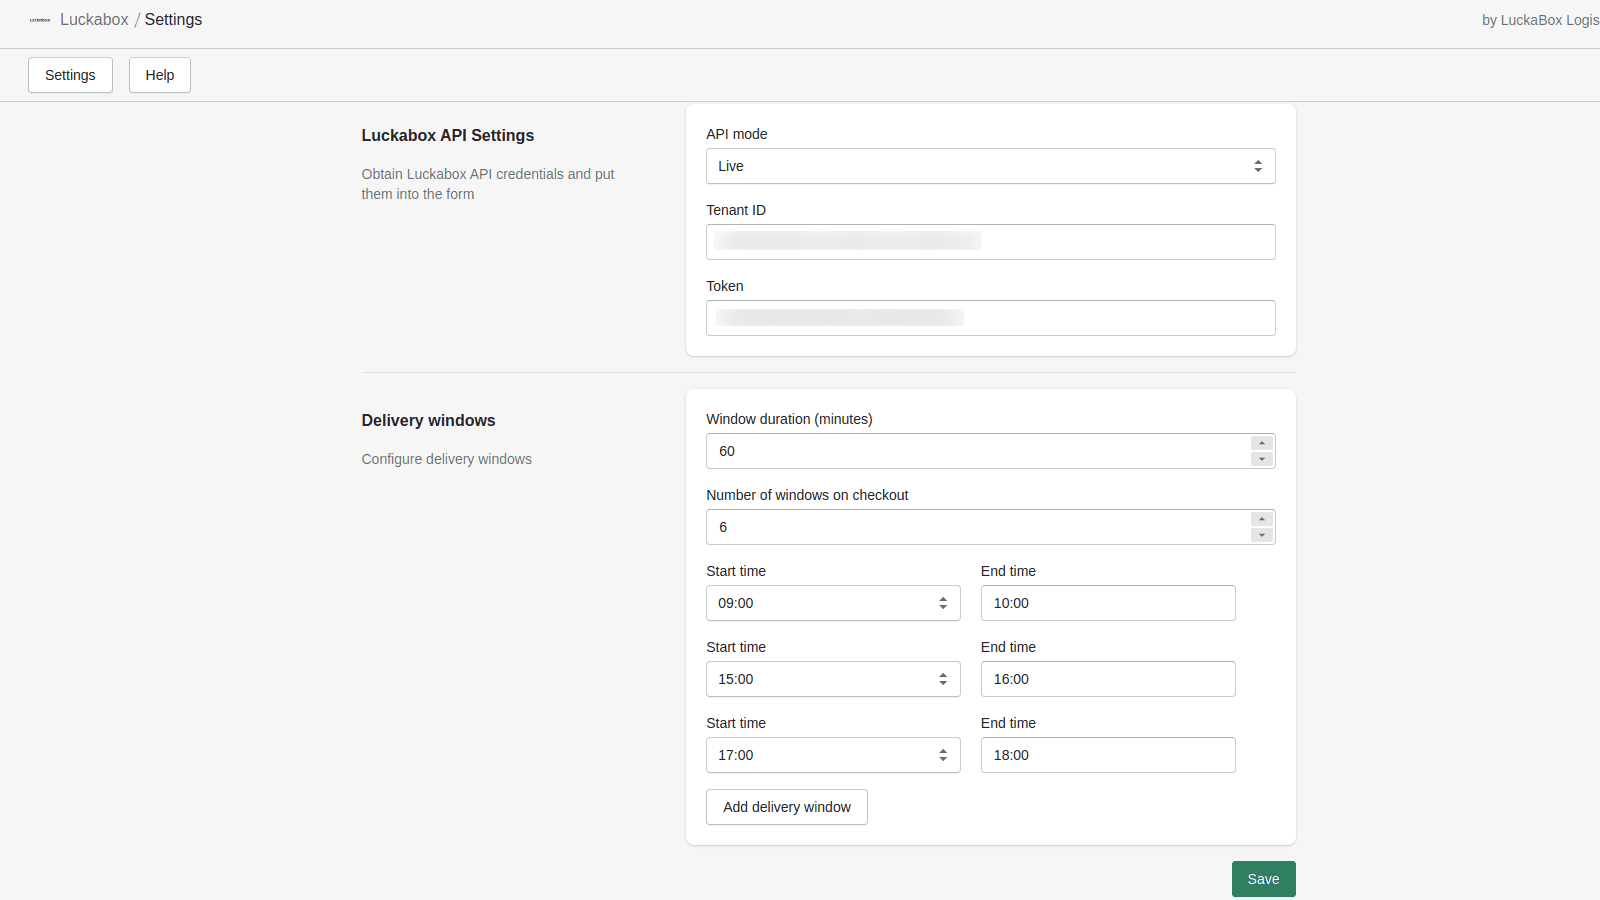Open the 15:00 Start time selector
Viewport: 1600px width, 900px height.
pos(832,679)
